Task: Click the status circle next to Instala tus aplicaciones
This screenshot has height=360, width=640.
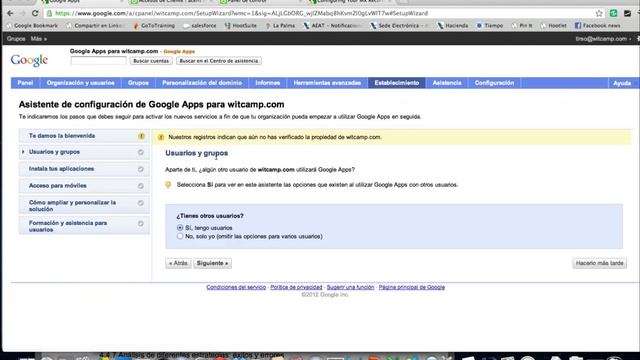Action: click(x=140, y=169)
